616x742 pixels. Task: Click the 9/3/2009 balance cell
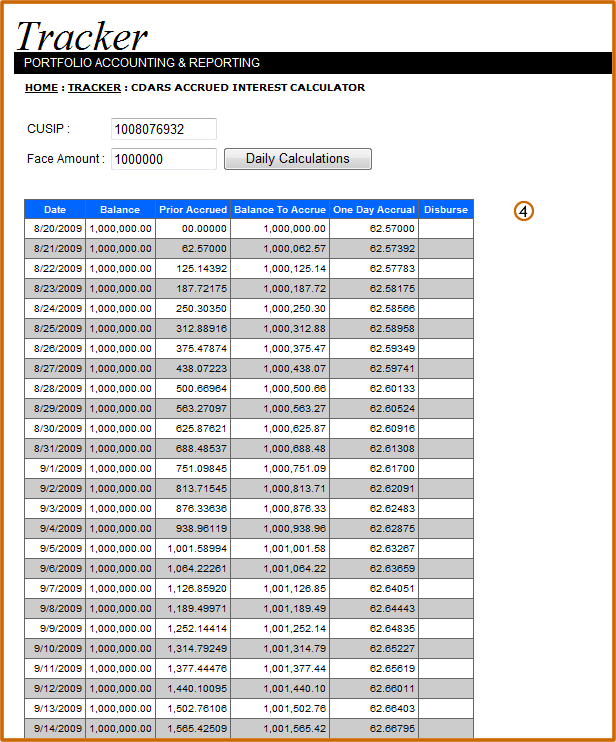(120, 508)
